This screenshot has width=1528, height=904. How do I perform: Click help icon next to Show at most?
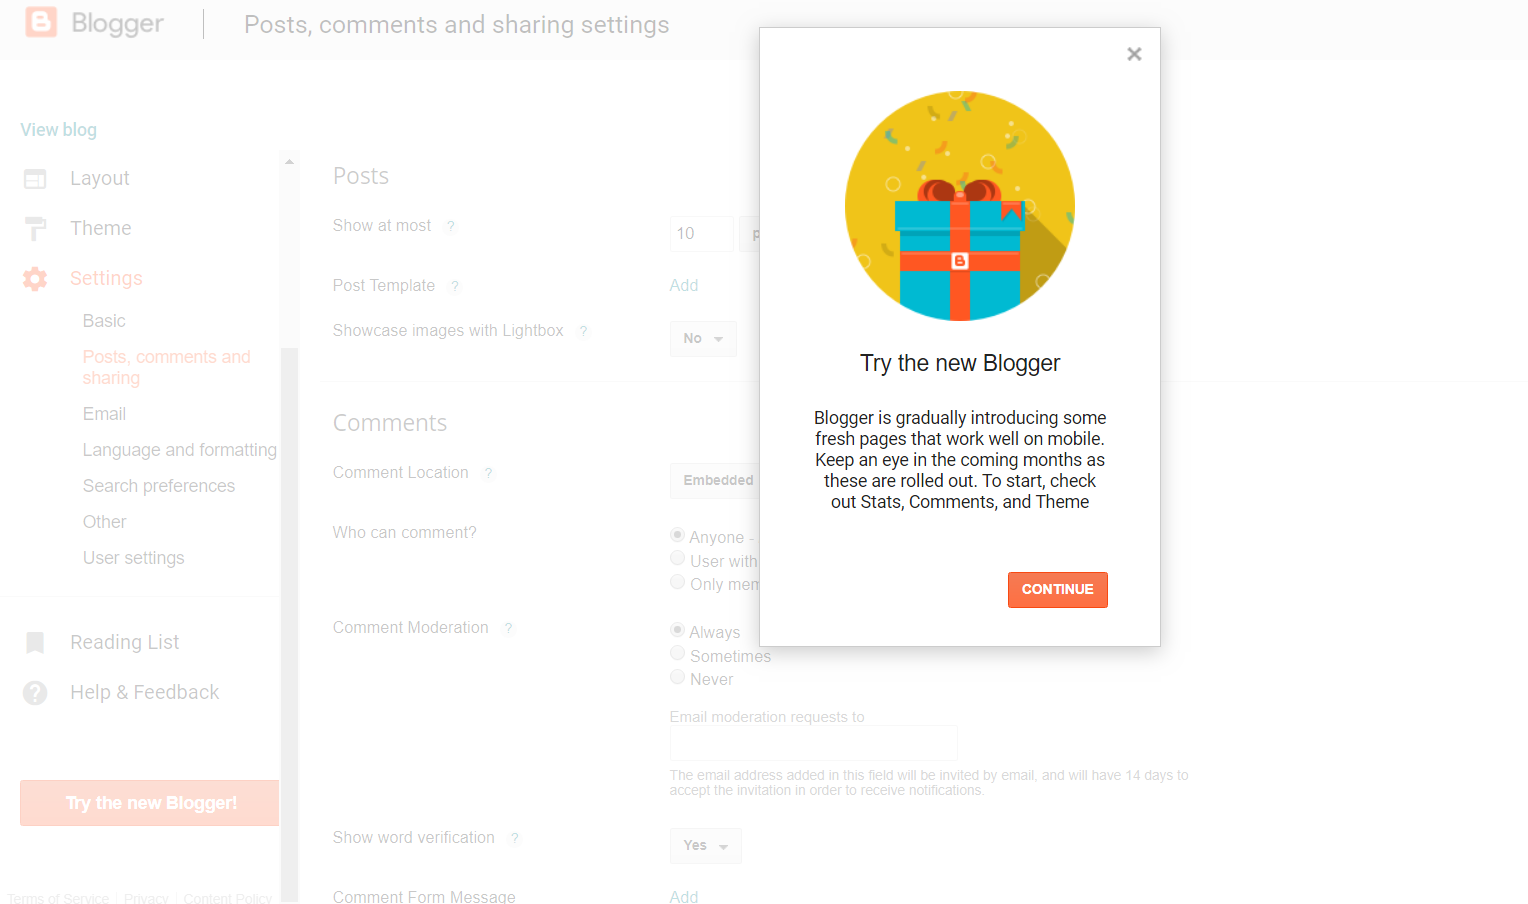[451, 226]
